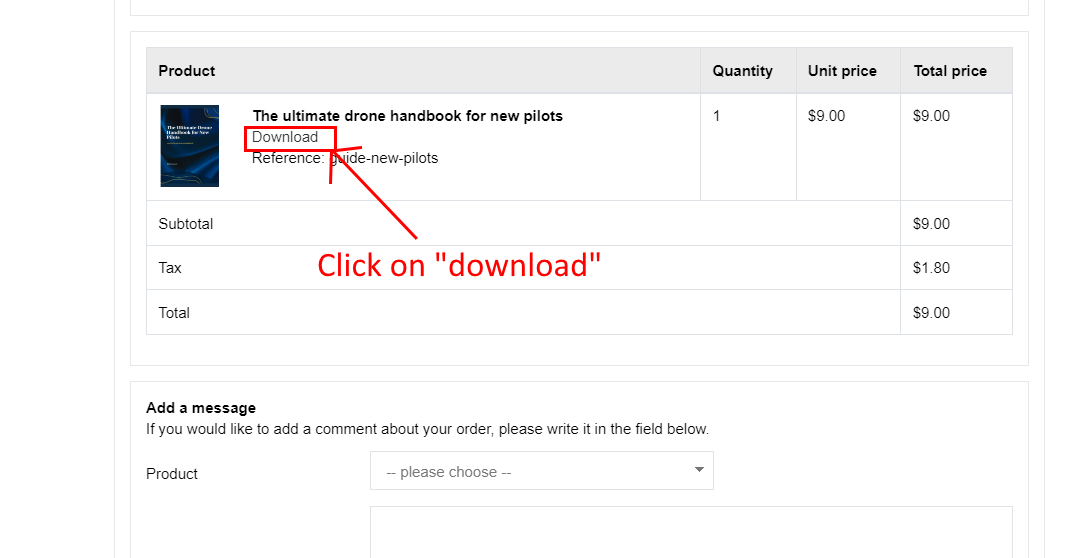
Task: Open the drone handbook cover thumbnail
Action: (x=189, y=146)
